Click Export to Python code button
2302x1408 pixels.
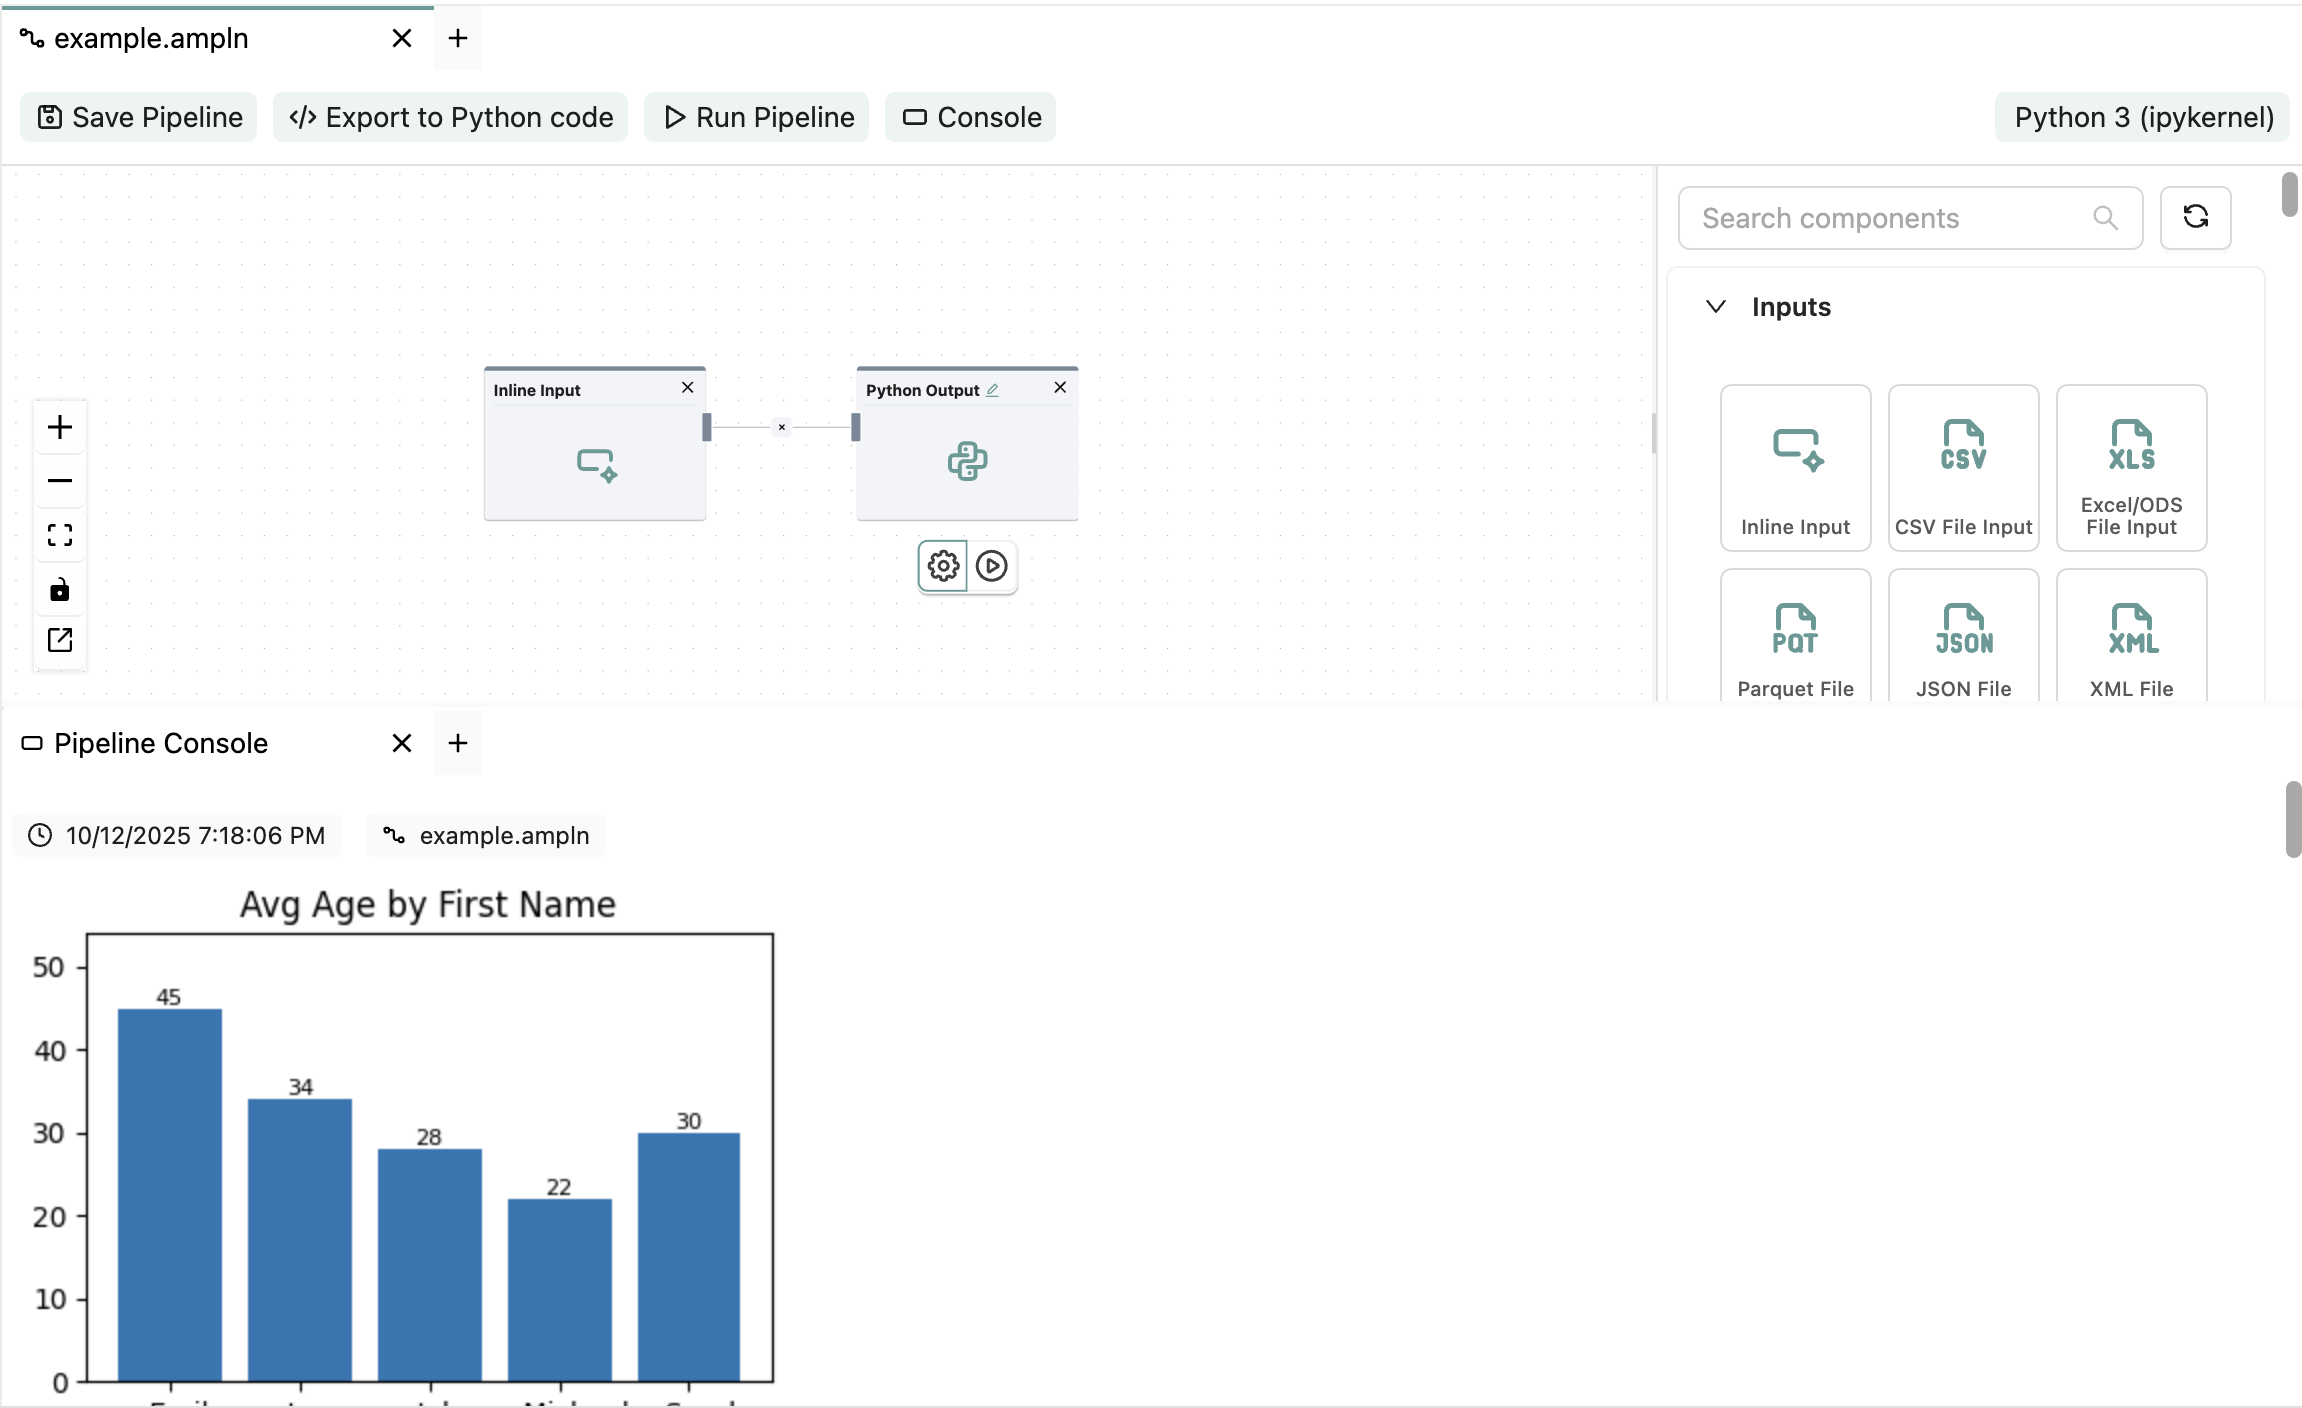tap(451, 117)
